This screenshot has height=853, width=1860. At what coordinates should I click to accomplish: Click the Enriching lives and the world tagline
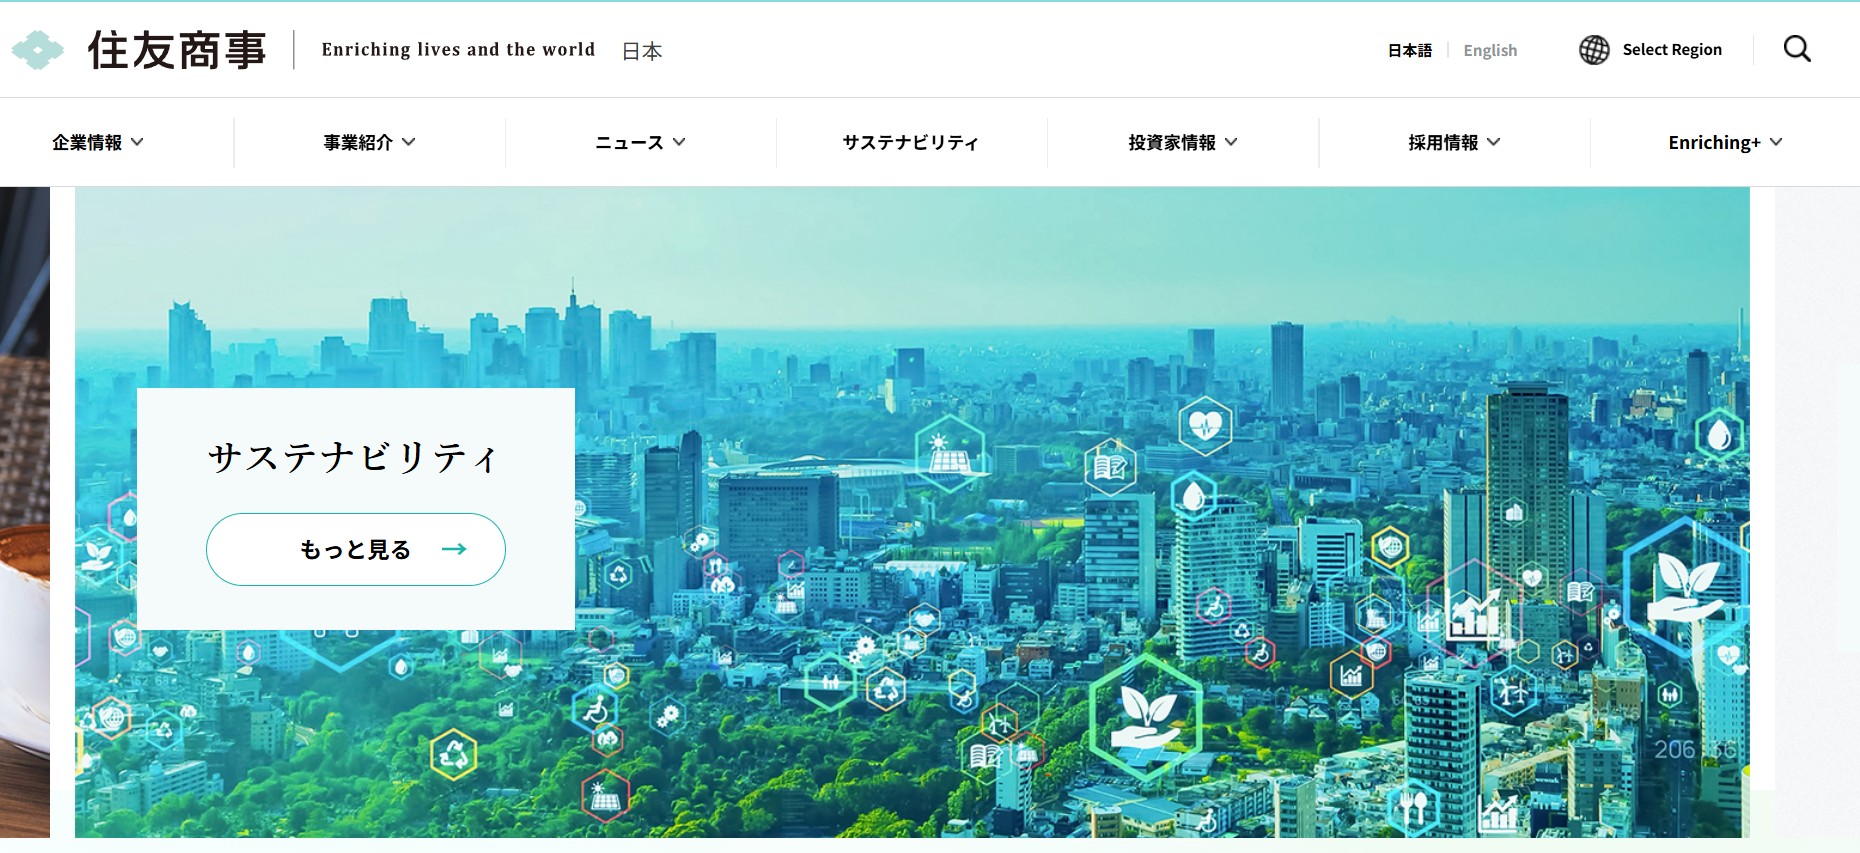[x=458, y=50]
